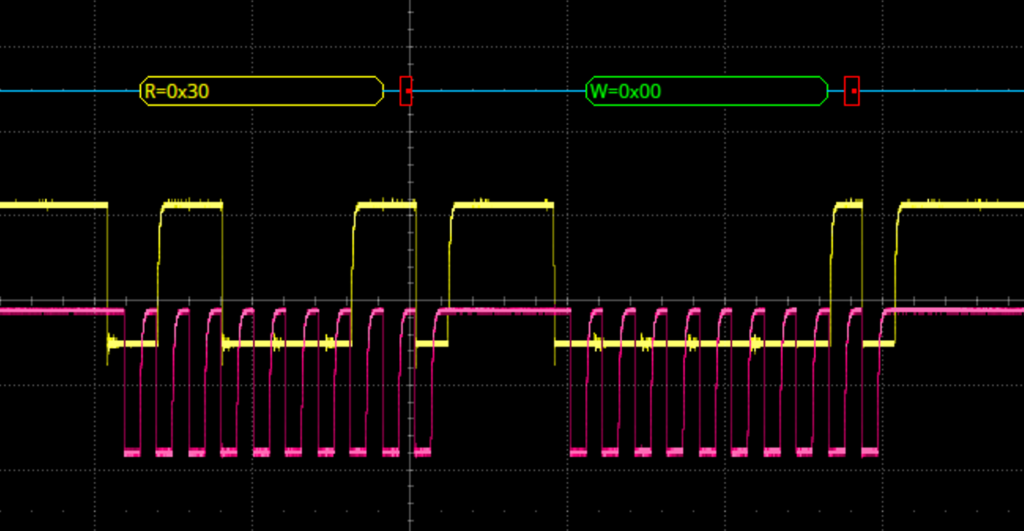The image size is (1024, 531).
Task: Select the R=0x30 decoded read packet
Action: pos(261,91)
